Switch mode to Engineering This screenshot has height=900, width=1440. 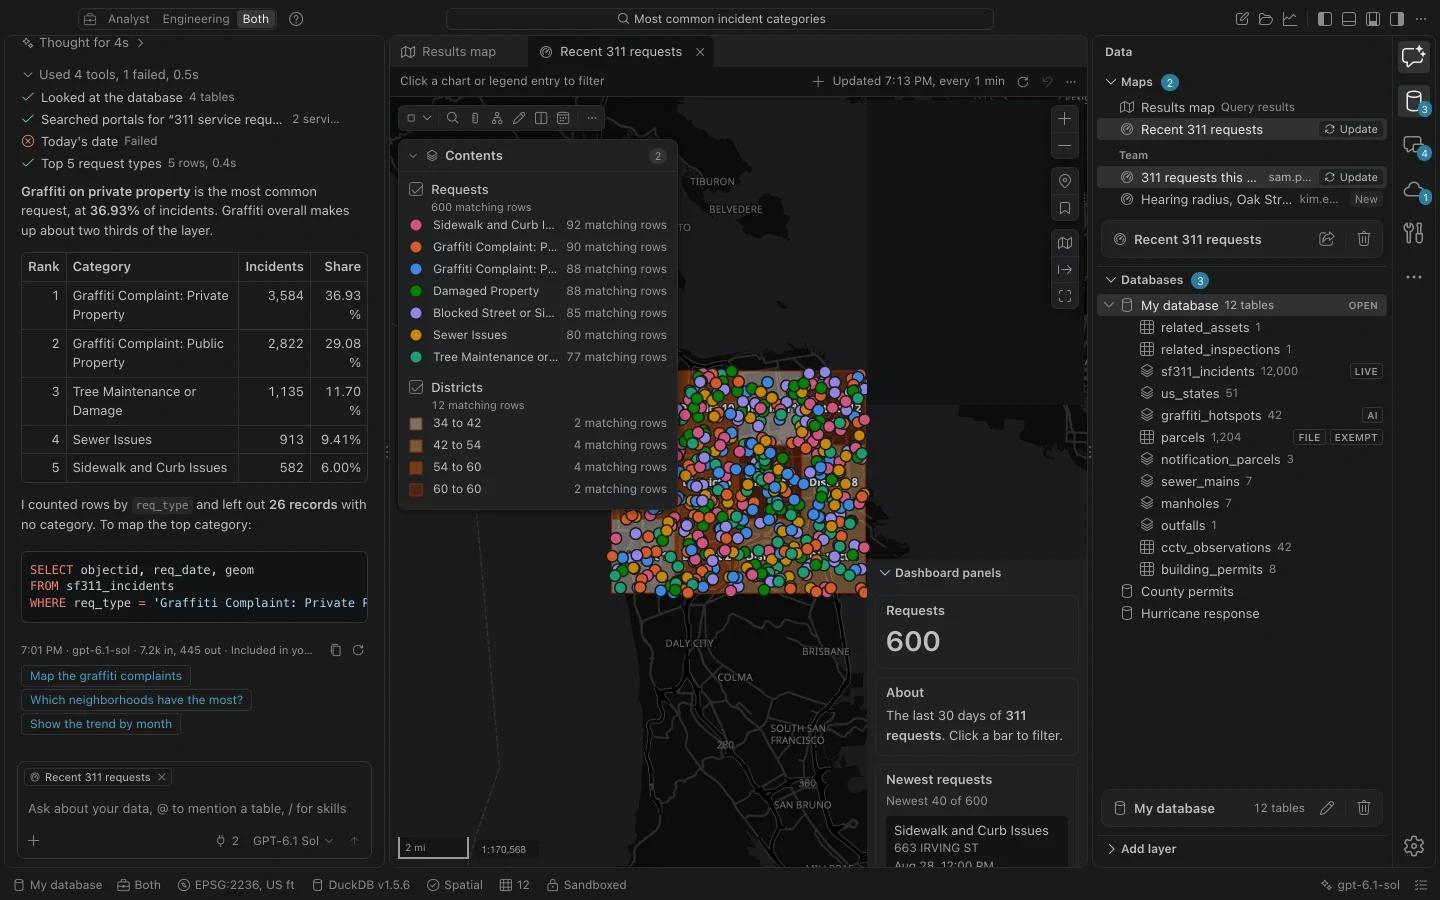click(x=196, y=19)
